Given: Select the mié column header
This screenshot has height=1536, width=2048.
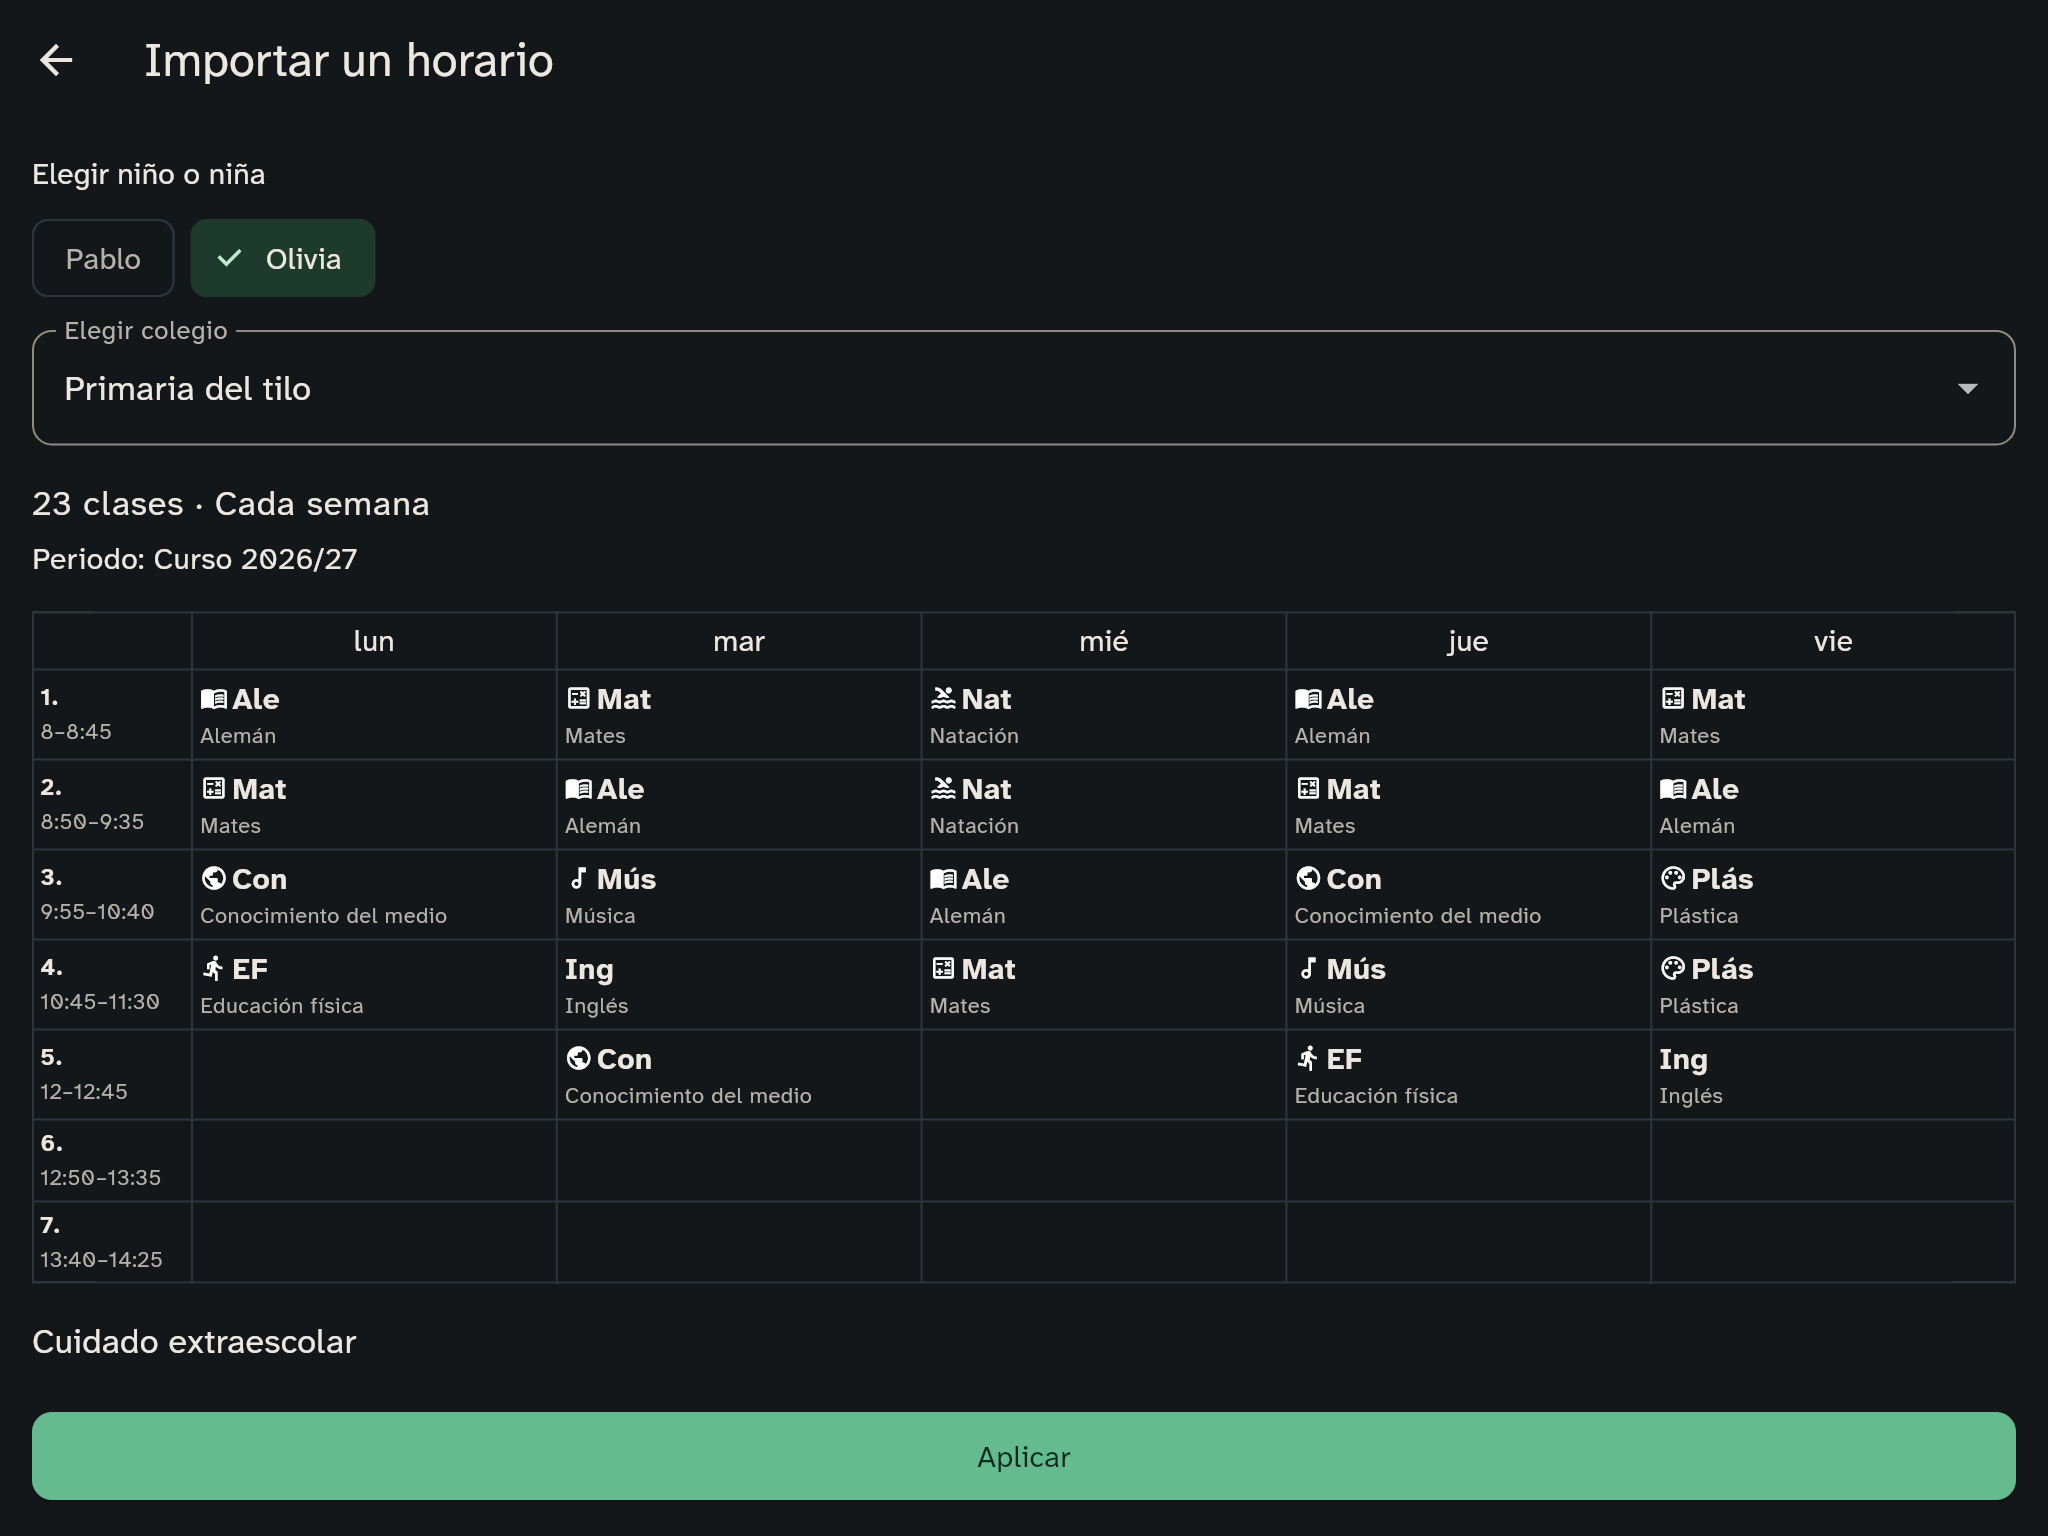Looking at the screenshot, I should coord(1103,641).
